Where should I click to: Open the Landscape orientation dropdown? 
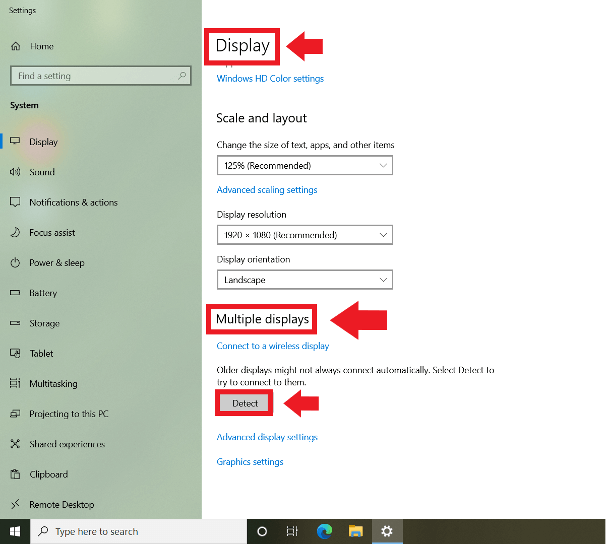coord(305,280)
